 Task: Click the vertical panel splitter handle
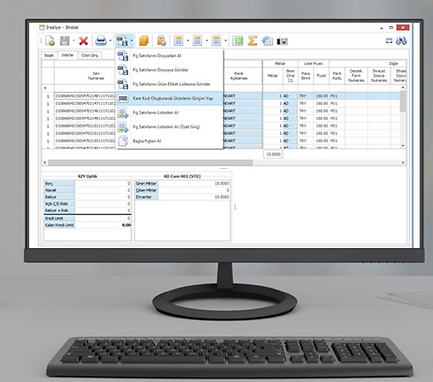coord(235,207)
